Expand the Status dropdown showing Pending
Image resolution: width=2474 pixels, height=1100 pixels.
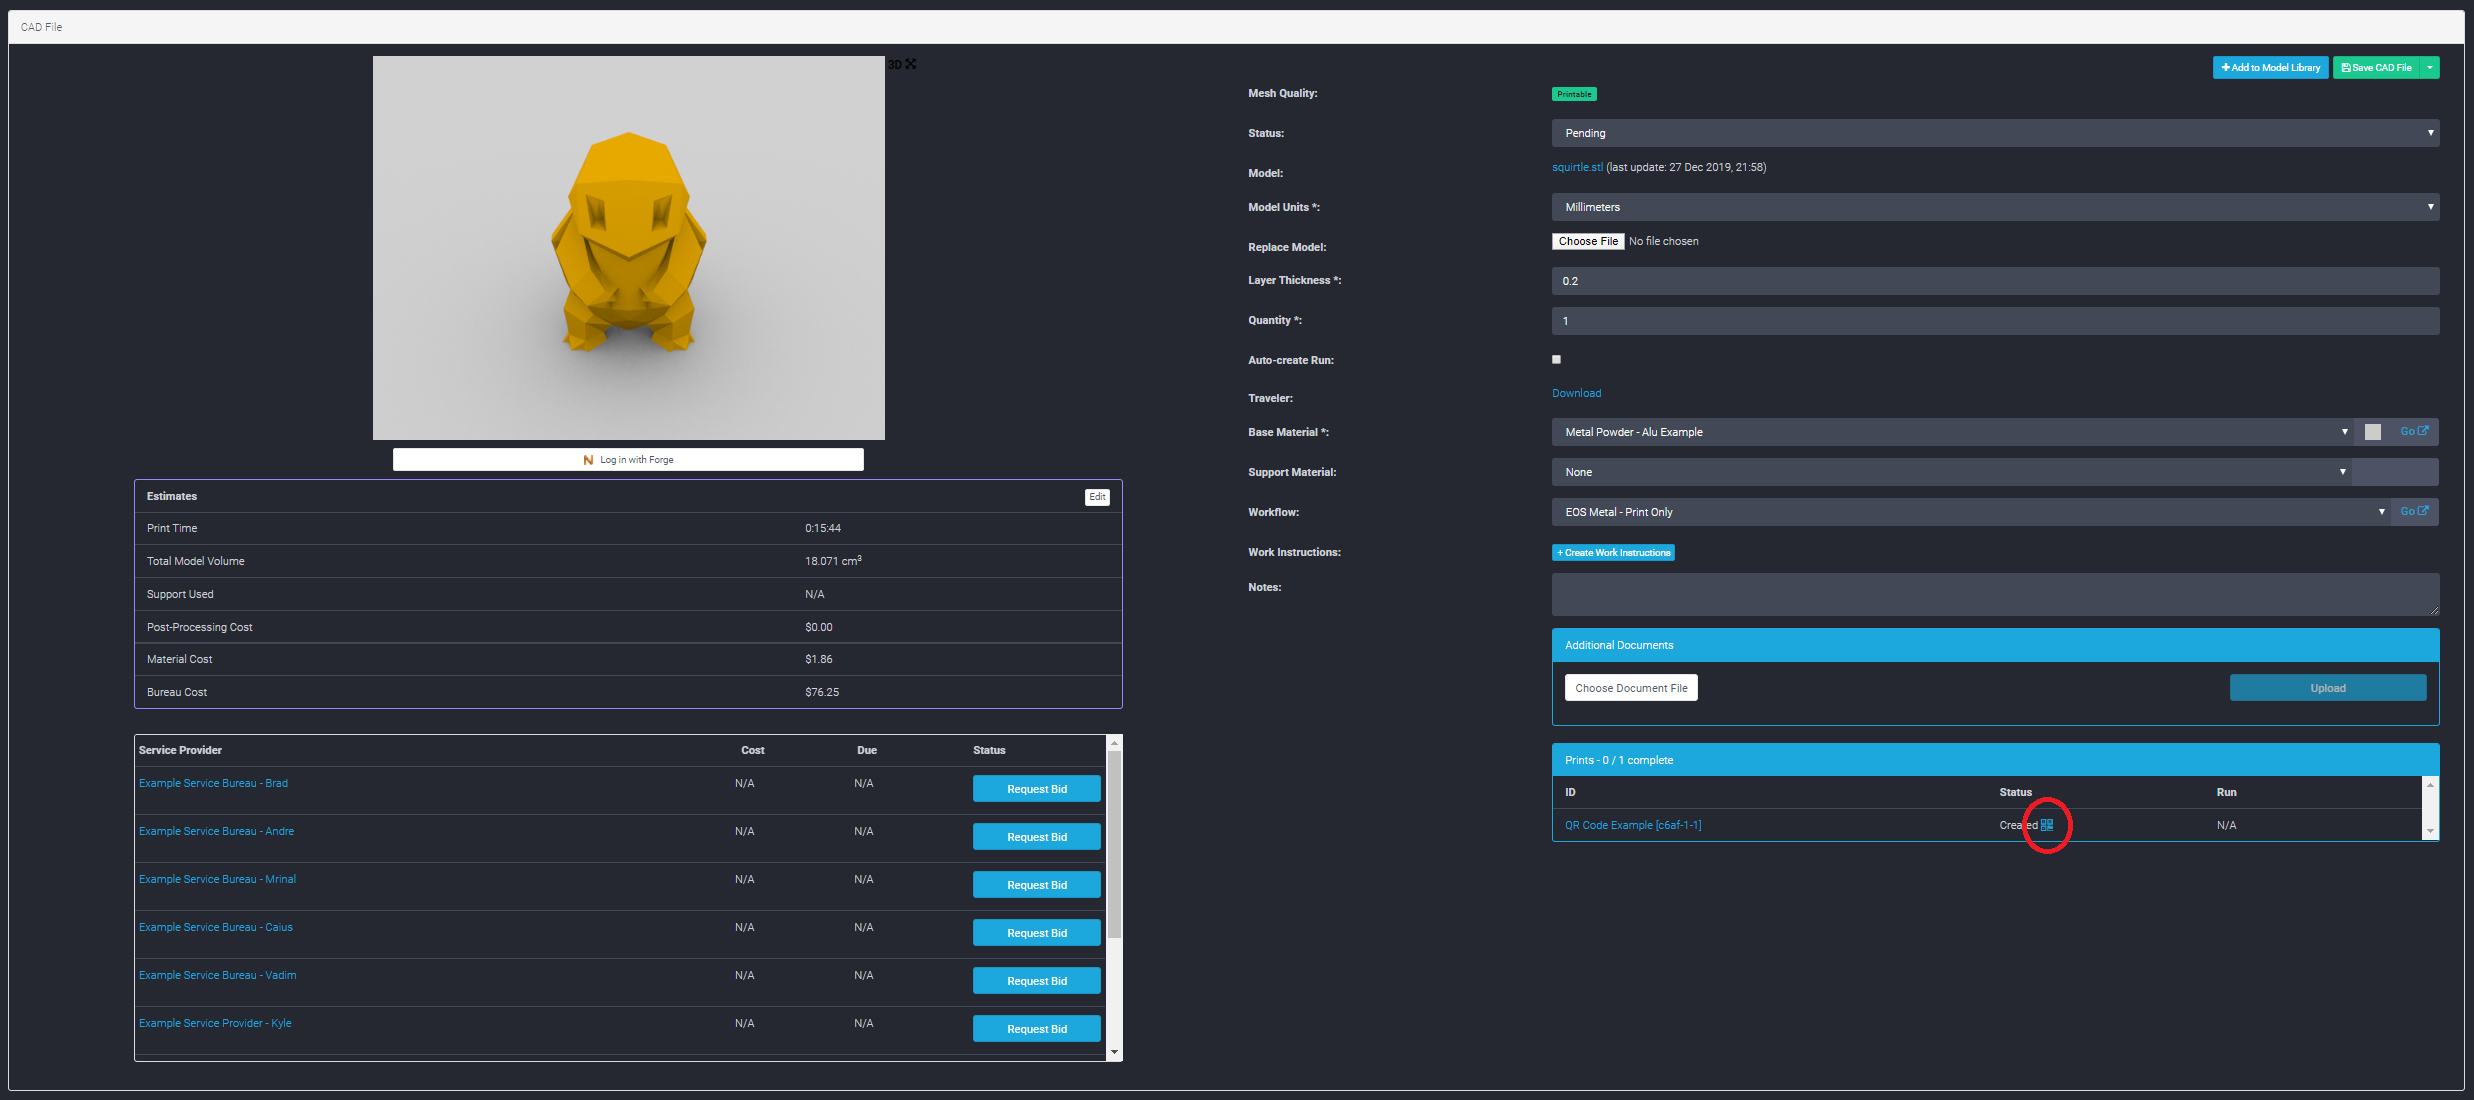[1994, 133]
